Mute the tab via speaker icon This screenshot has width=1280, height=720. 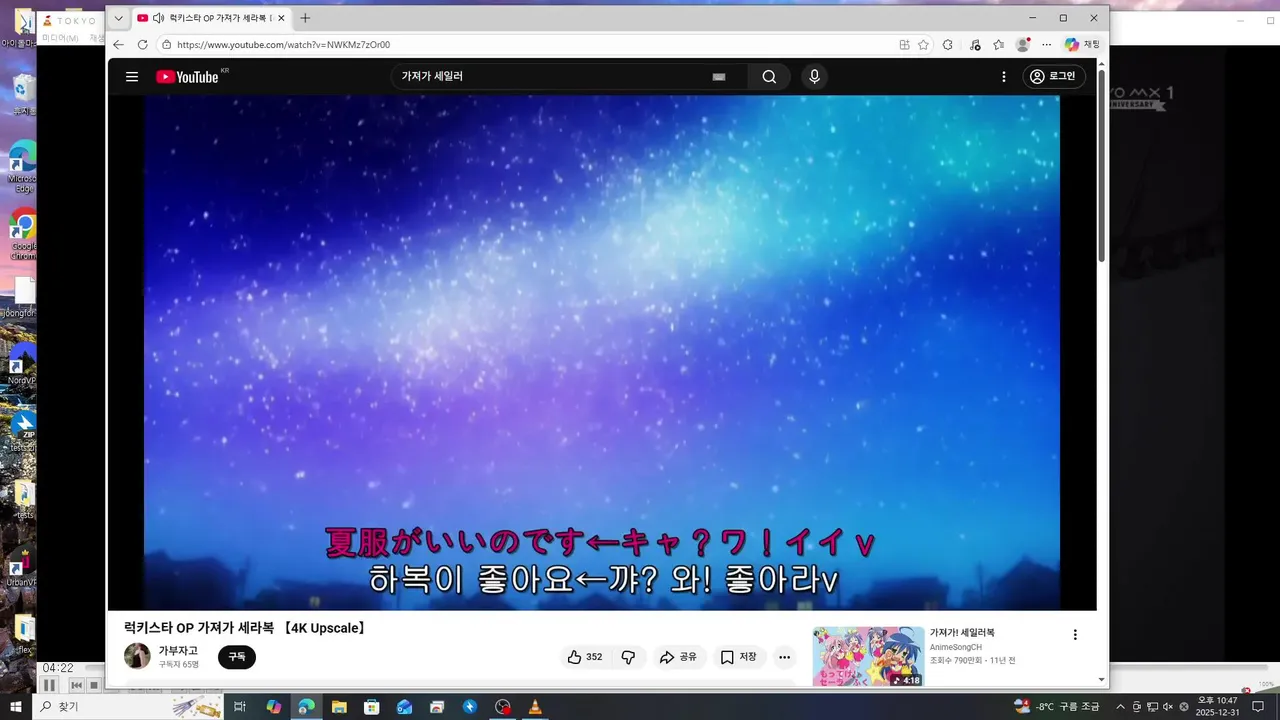click(x=158, y=18)
